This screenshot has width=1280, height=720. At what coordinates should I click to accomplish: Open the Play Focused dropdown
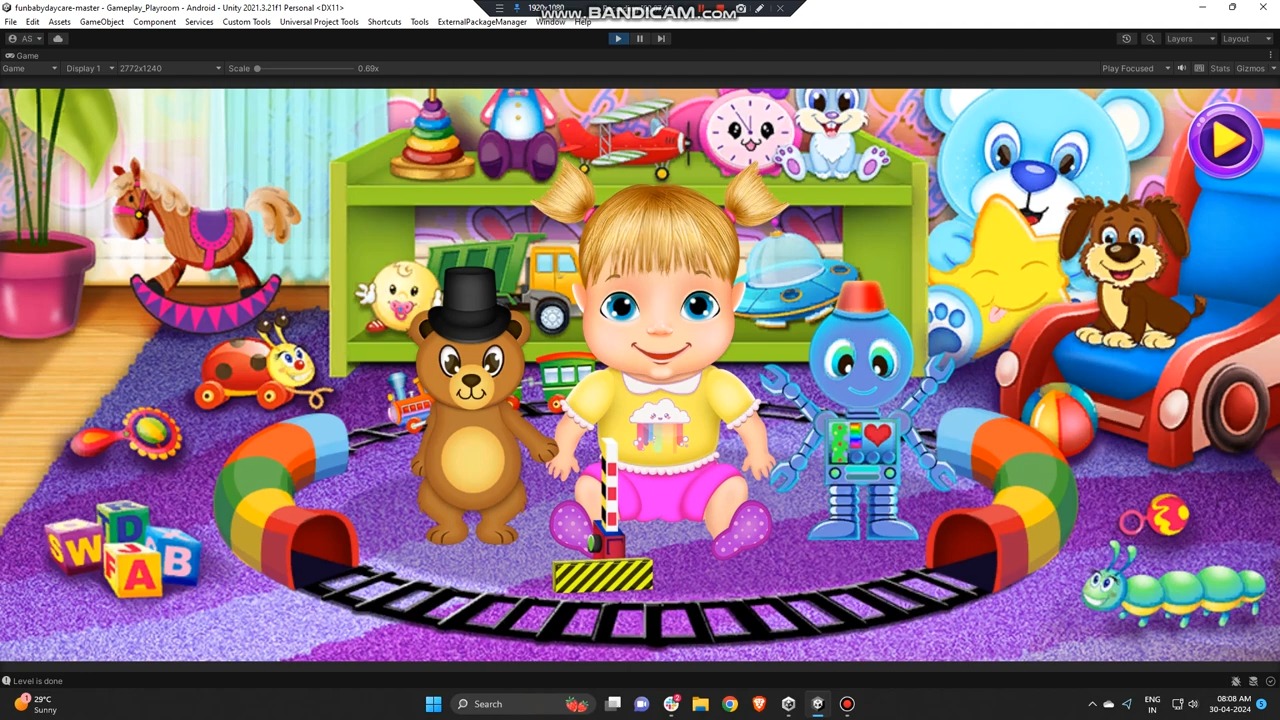tap(1135, 68)
